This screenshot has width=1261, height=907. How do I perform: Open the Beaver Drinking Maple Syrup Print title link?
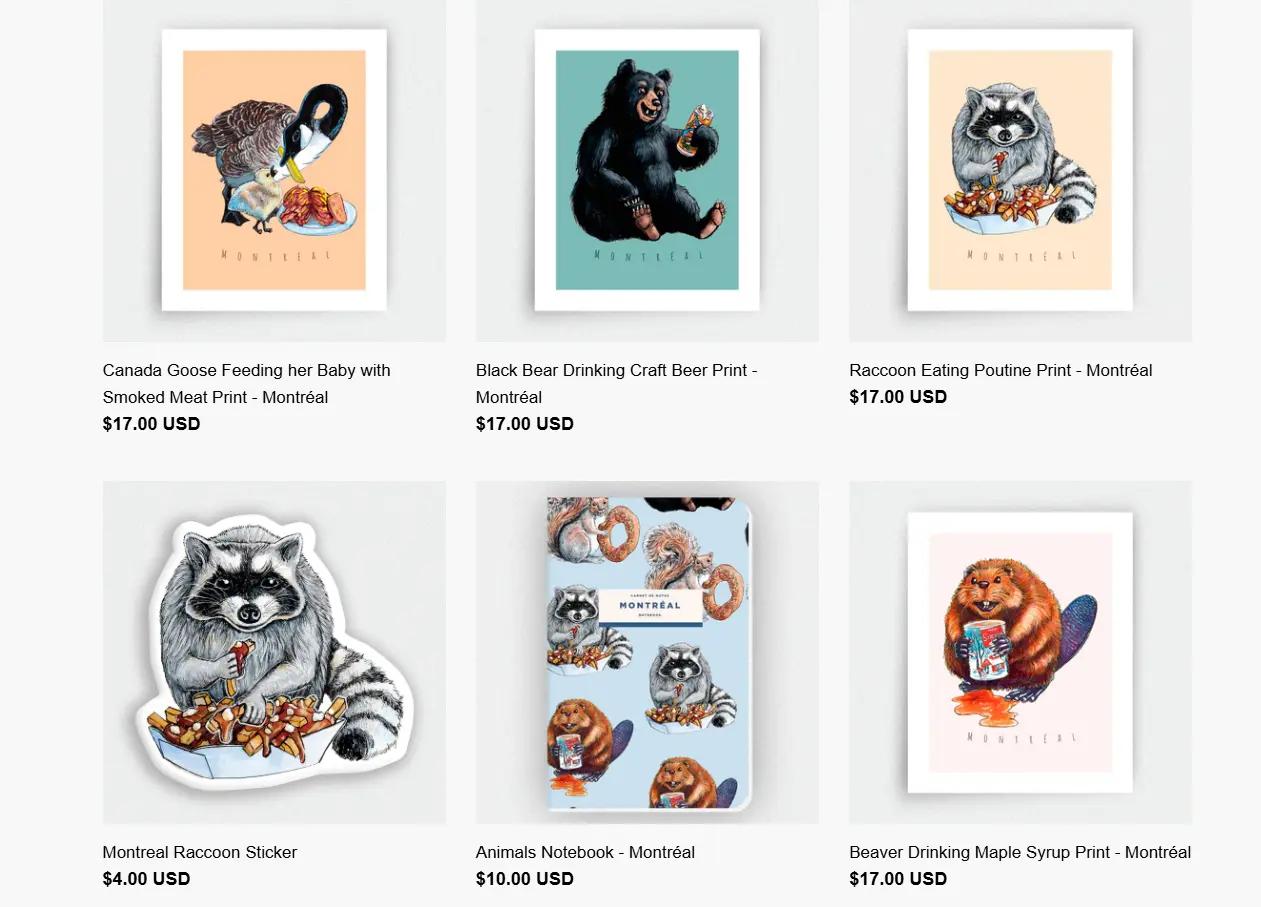point(1020,852)
